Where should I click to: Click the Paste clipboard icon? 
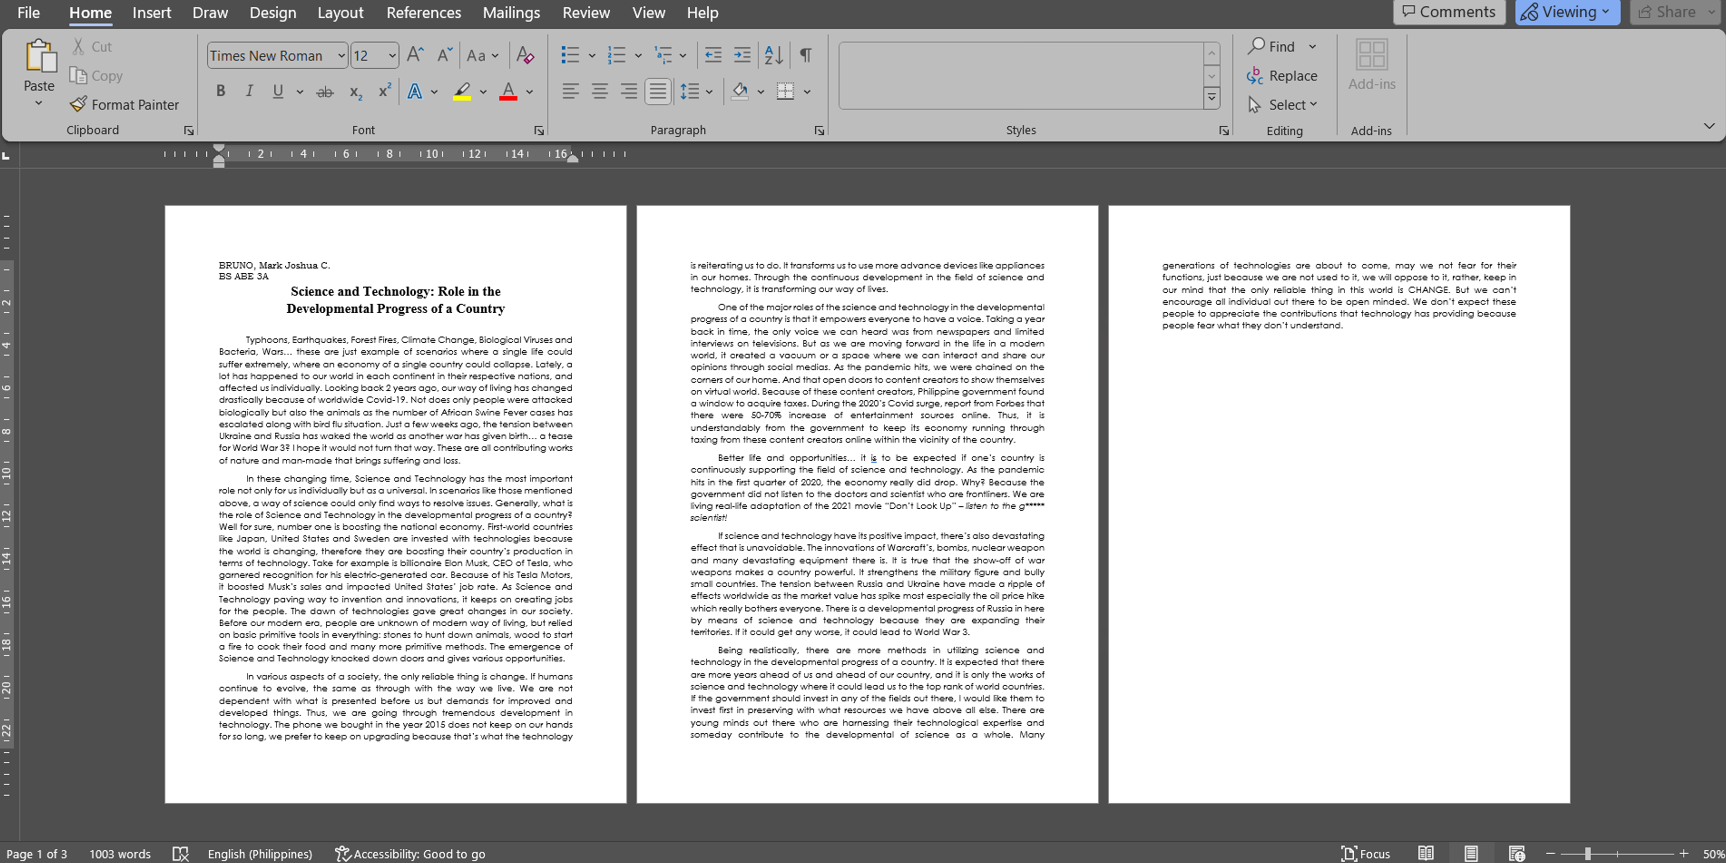click(x=40, y=56)
